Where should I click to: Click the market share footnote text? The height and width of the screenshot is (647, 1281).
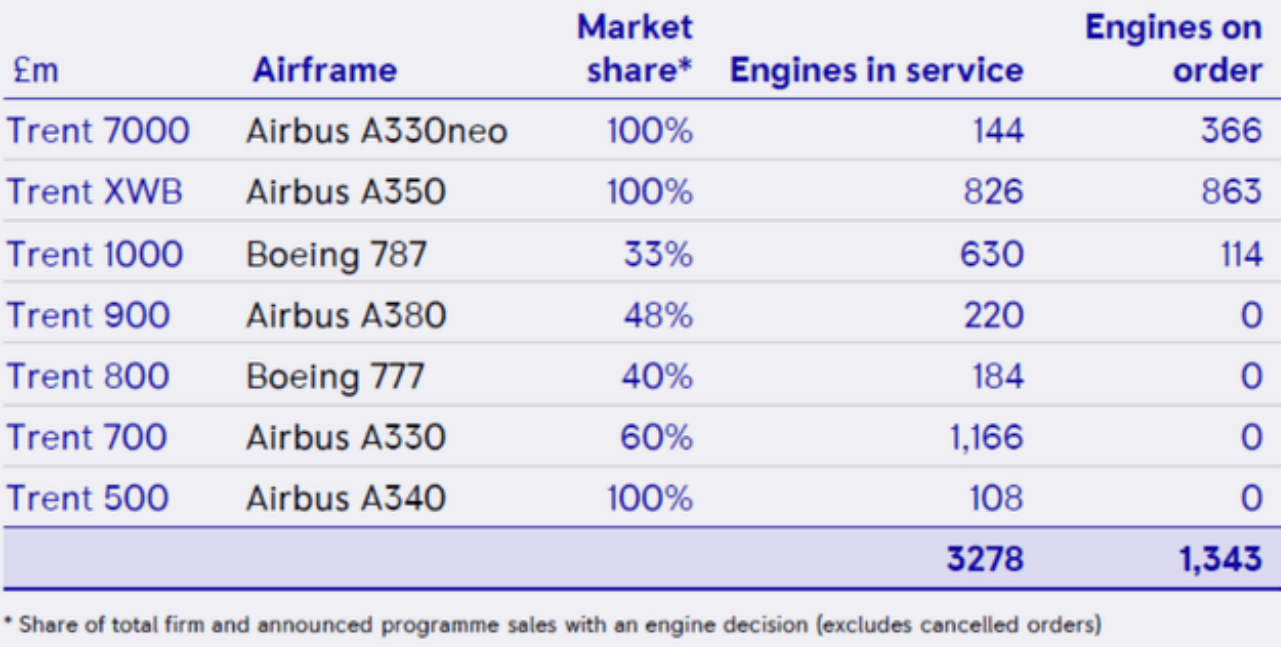[553, 626]
